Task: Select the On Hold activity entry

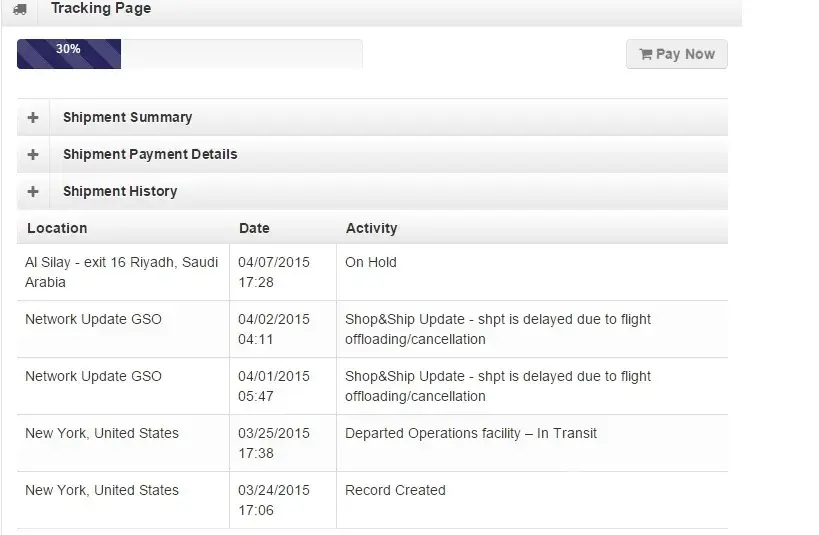Action: tap(371, 262)
